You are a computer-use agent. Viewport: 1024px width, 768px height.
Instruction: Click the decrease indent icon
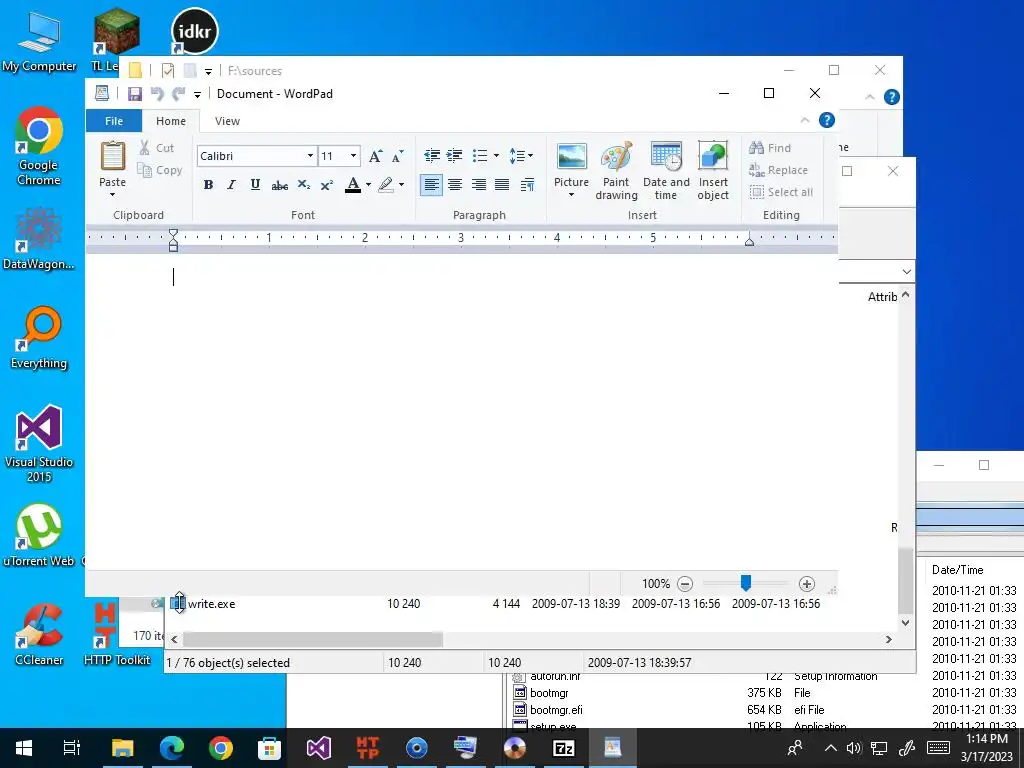click(432, 155)
